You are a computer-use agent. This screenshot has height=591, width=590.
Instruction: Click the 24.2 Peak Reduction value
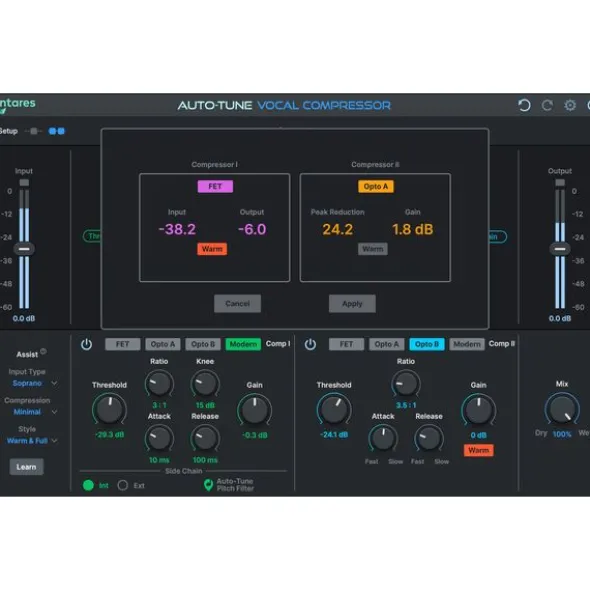tap(337, 229)
